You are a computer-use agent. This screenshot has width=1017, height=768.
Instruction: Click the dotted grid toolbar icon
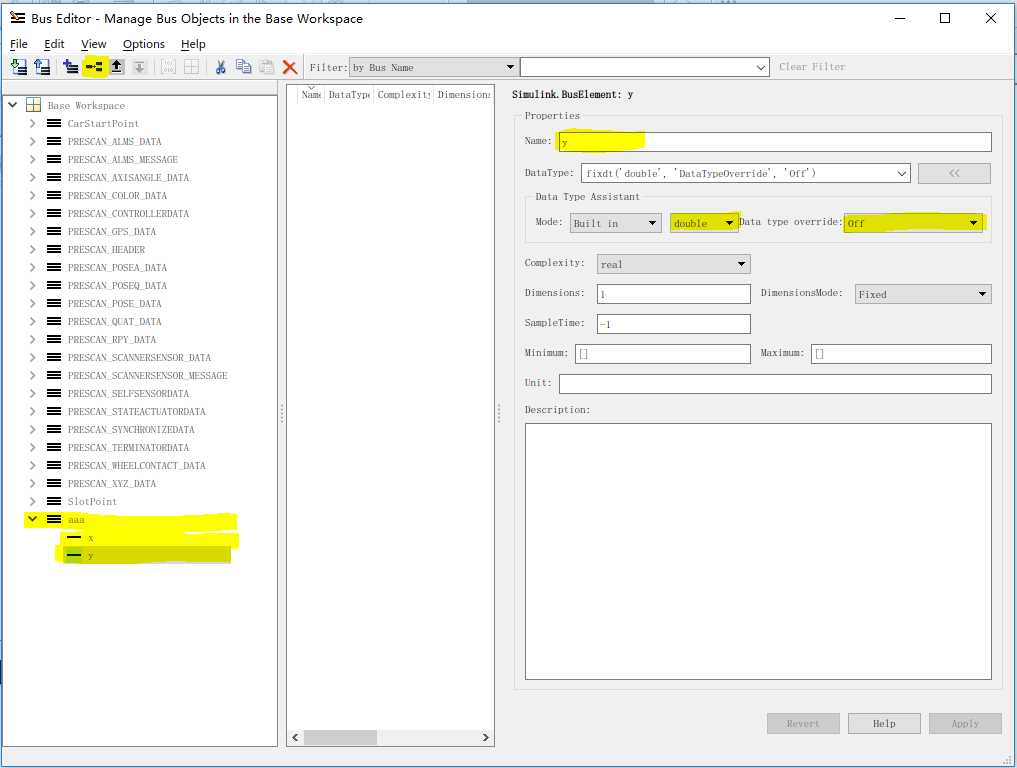[x=168, y=67]
